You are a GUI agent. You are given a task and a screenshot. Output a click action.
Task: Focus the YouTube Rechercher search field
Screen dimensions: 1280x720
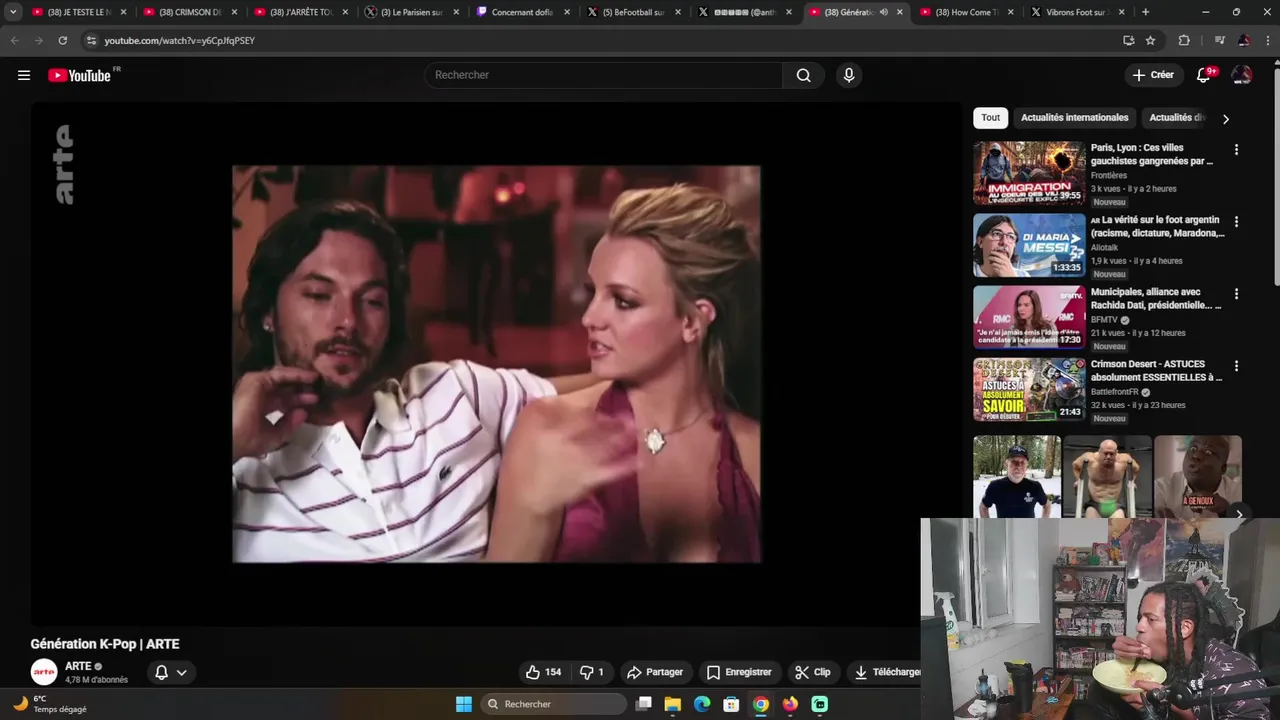(x=604, y=75)
